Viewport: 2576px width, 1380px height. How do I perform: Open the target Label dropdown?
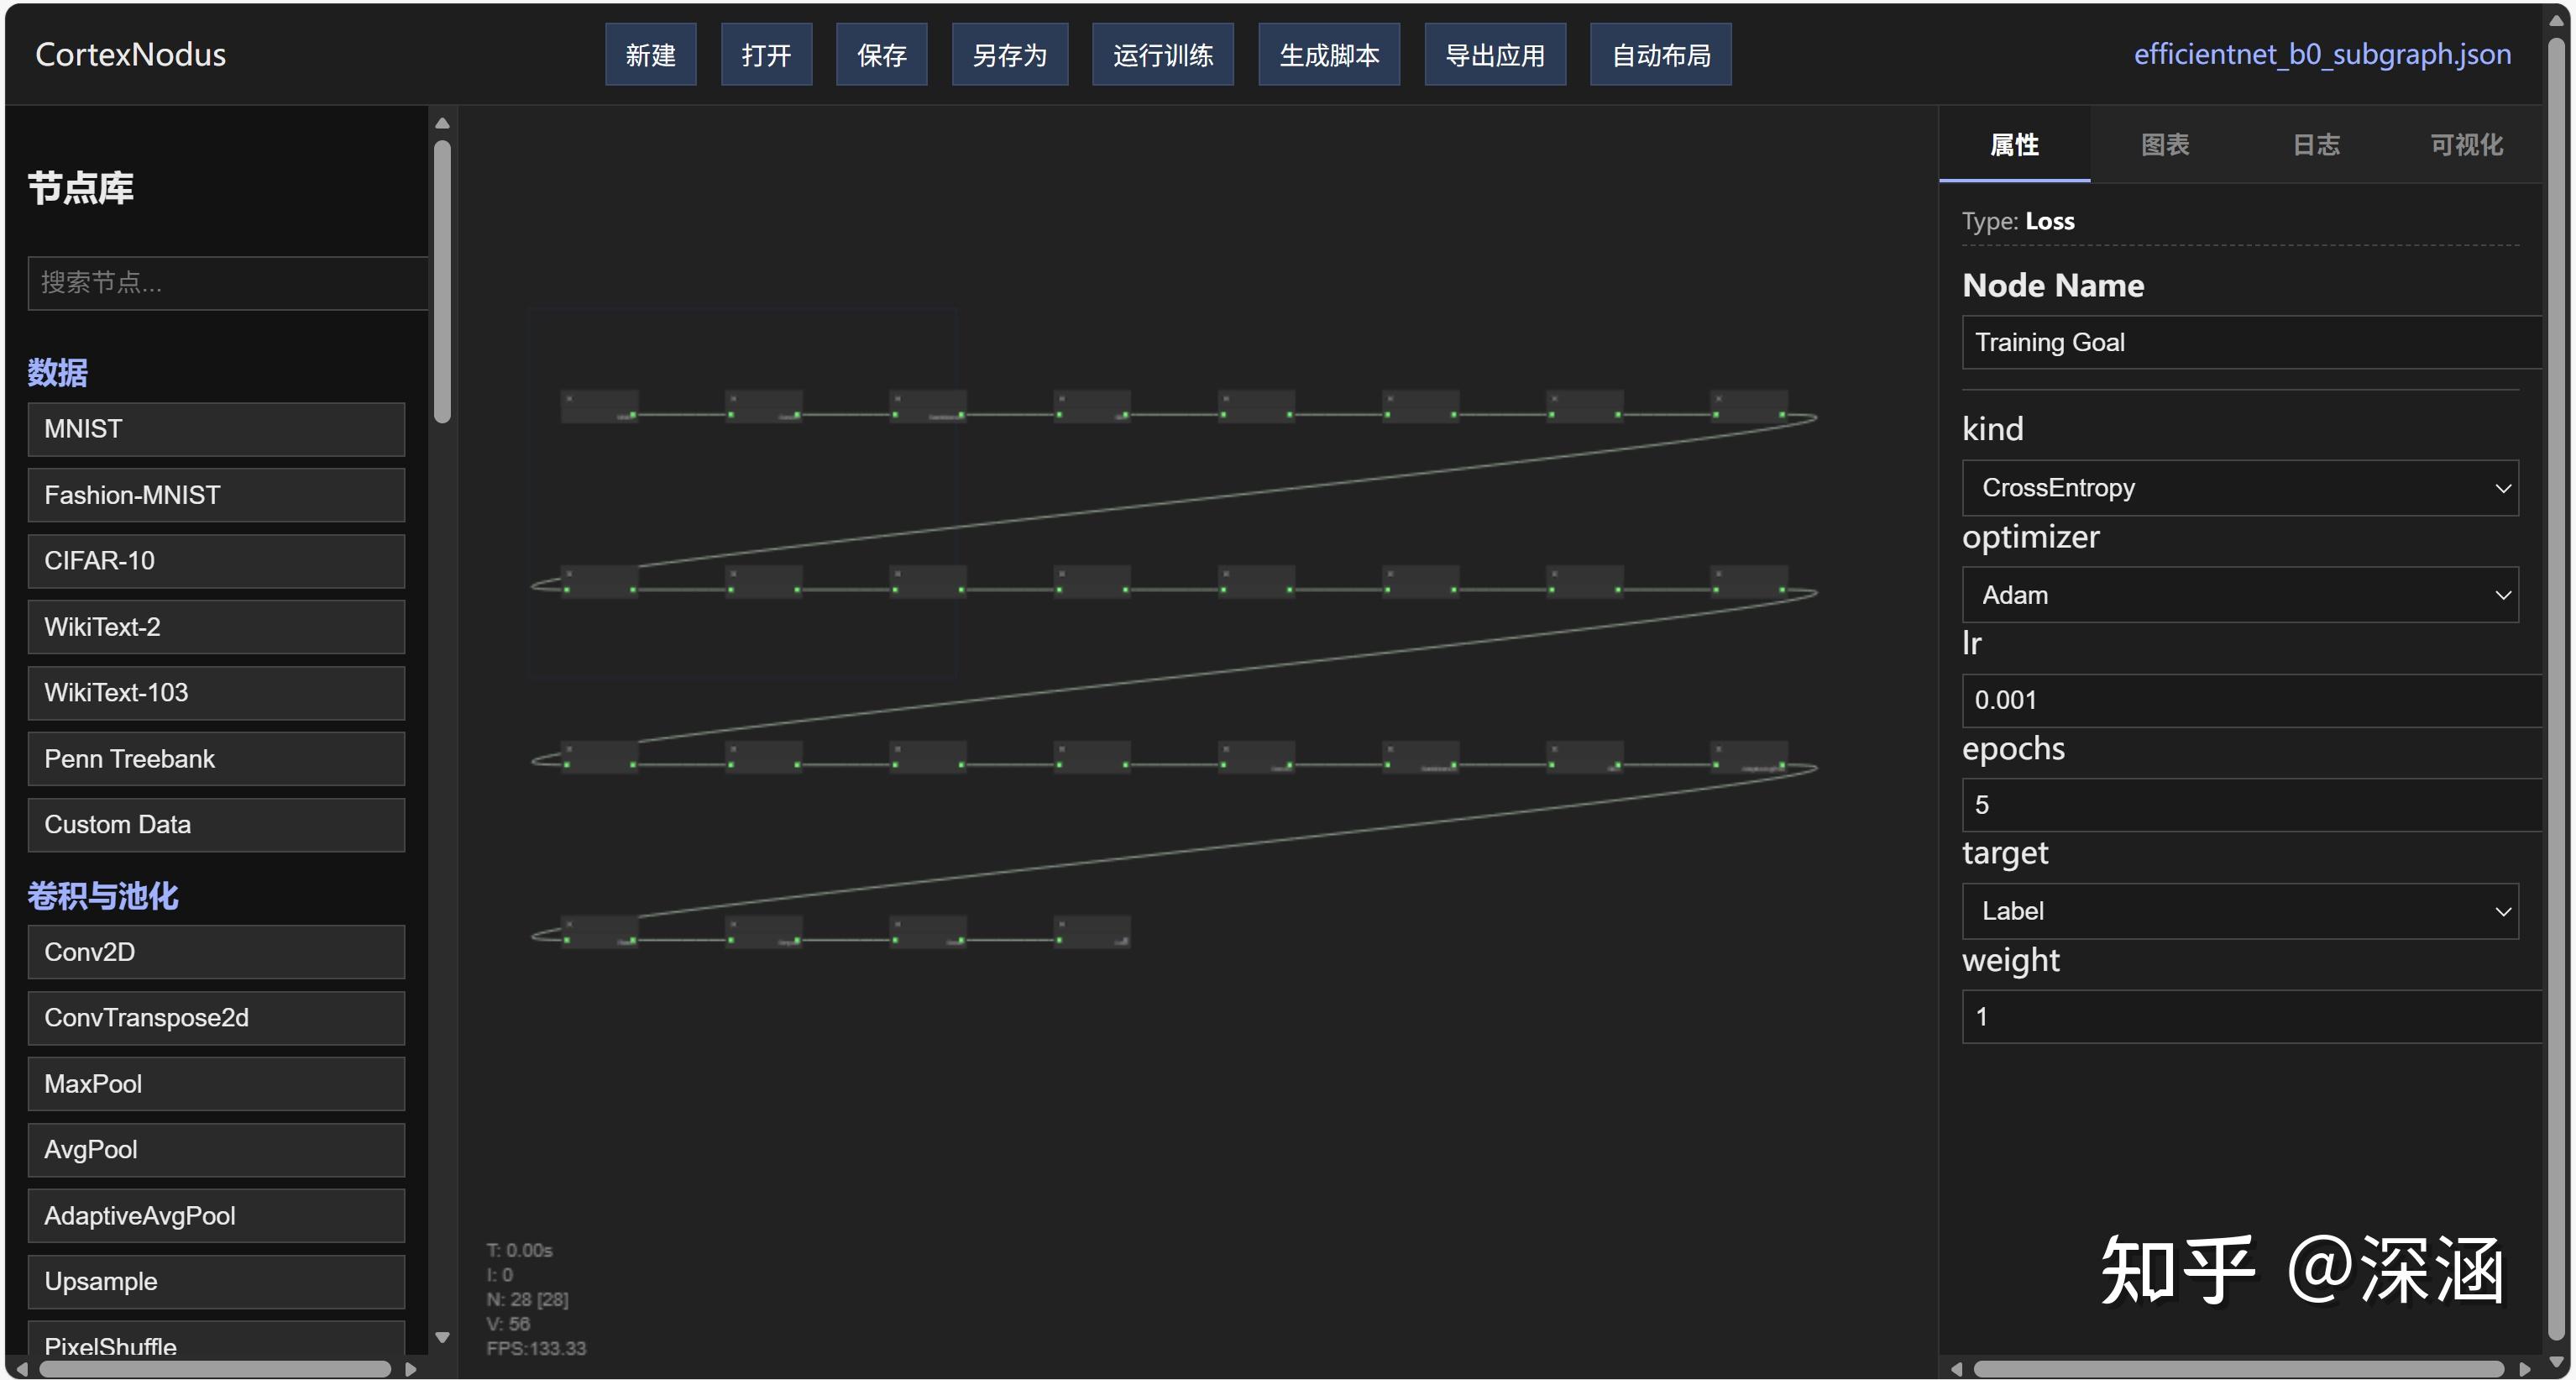point(2239,911)
